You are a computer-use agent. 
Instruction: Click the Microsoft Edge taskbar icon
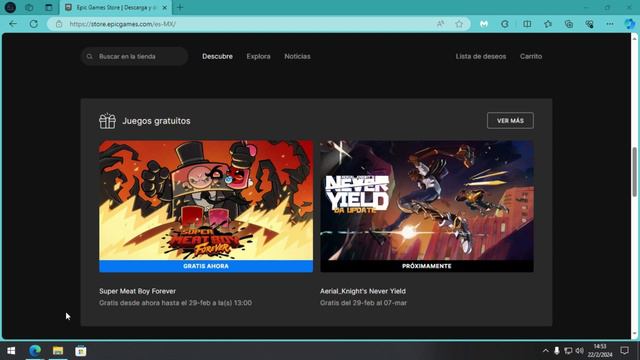coord(35,351)
